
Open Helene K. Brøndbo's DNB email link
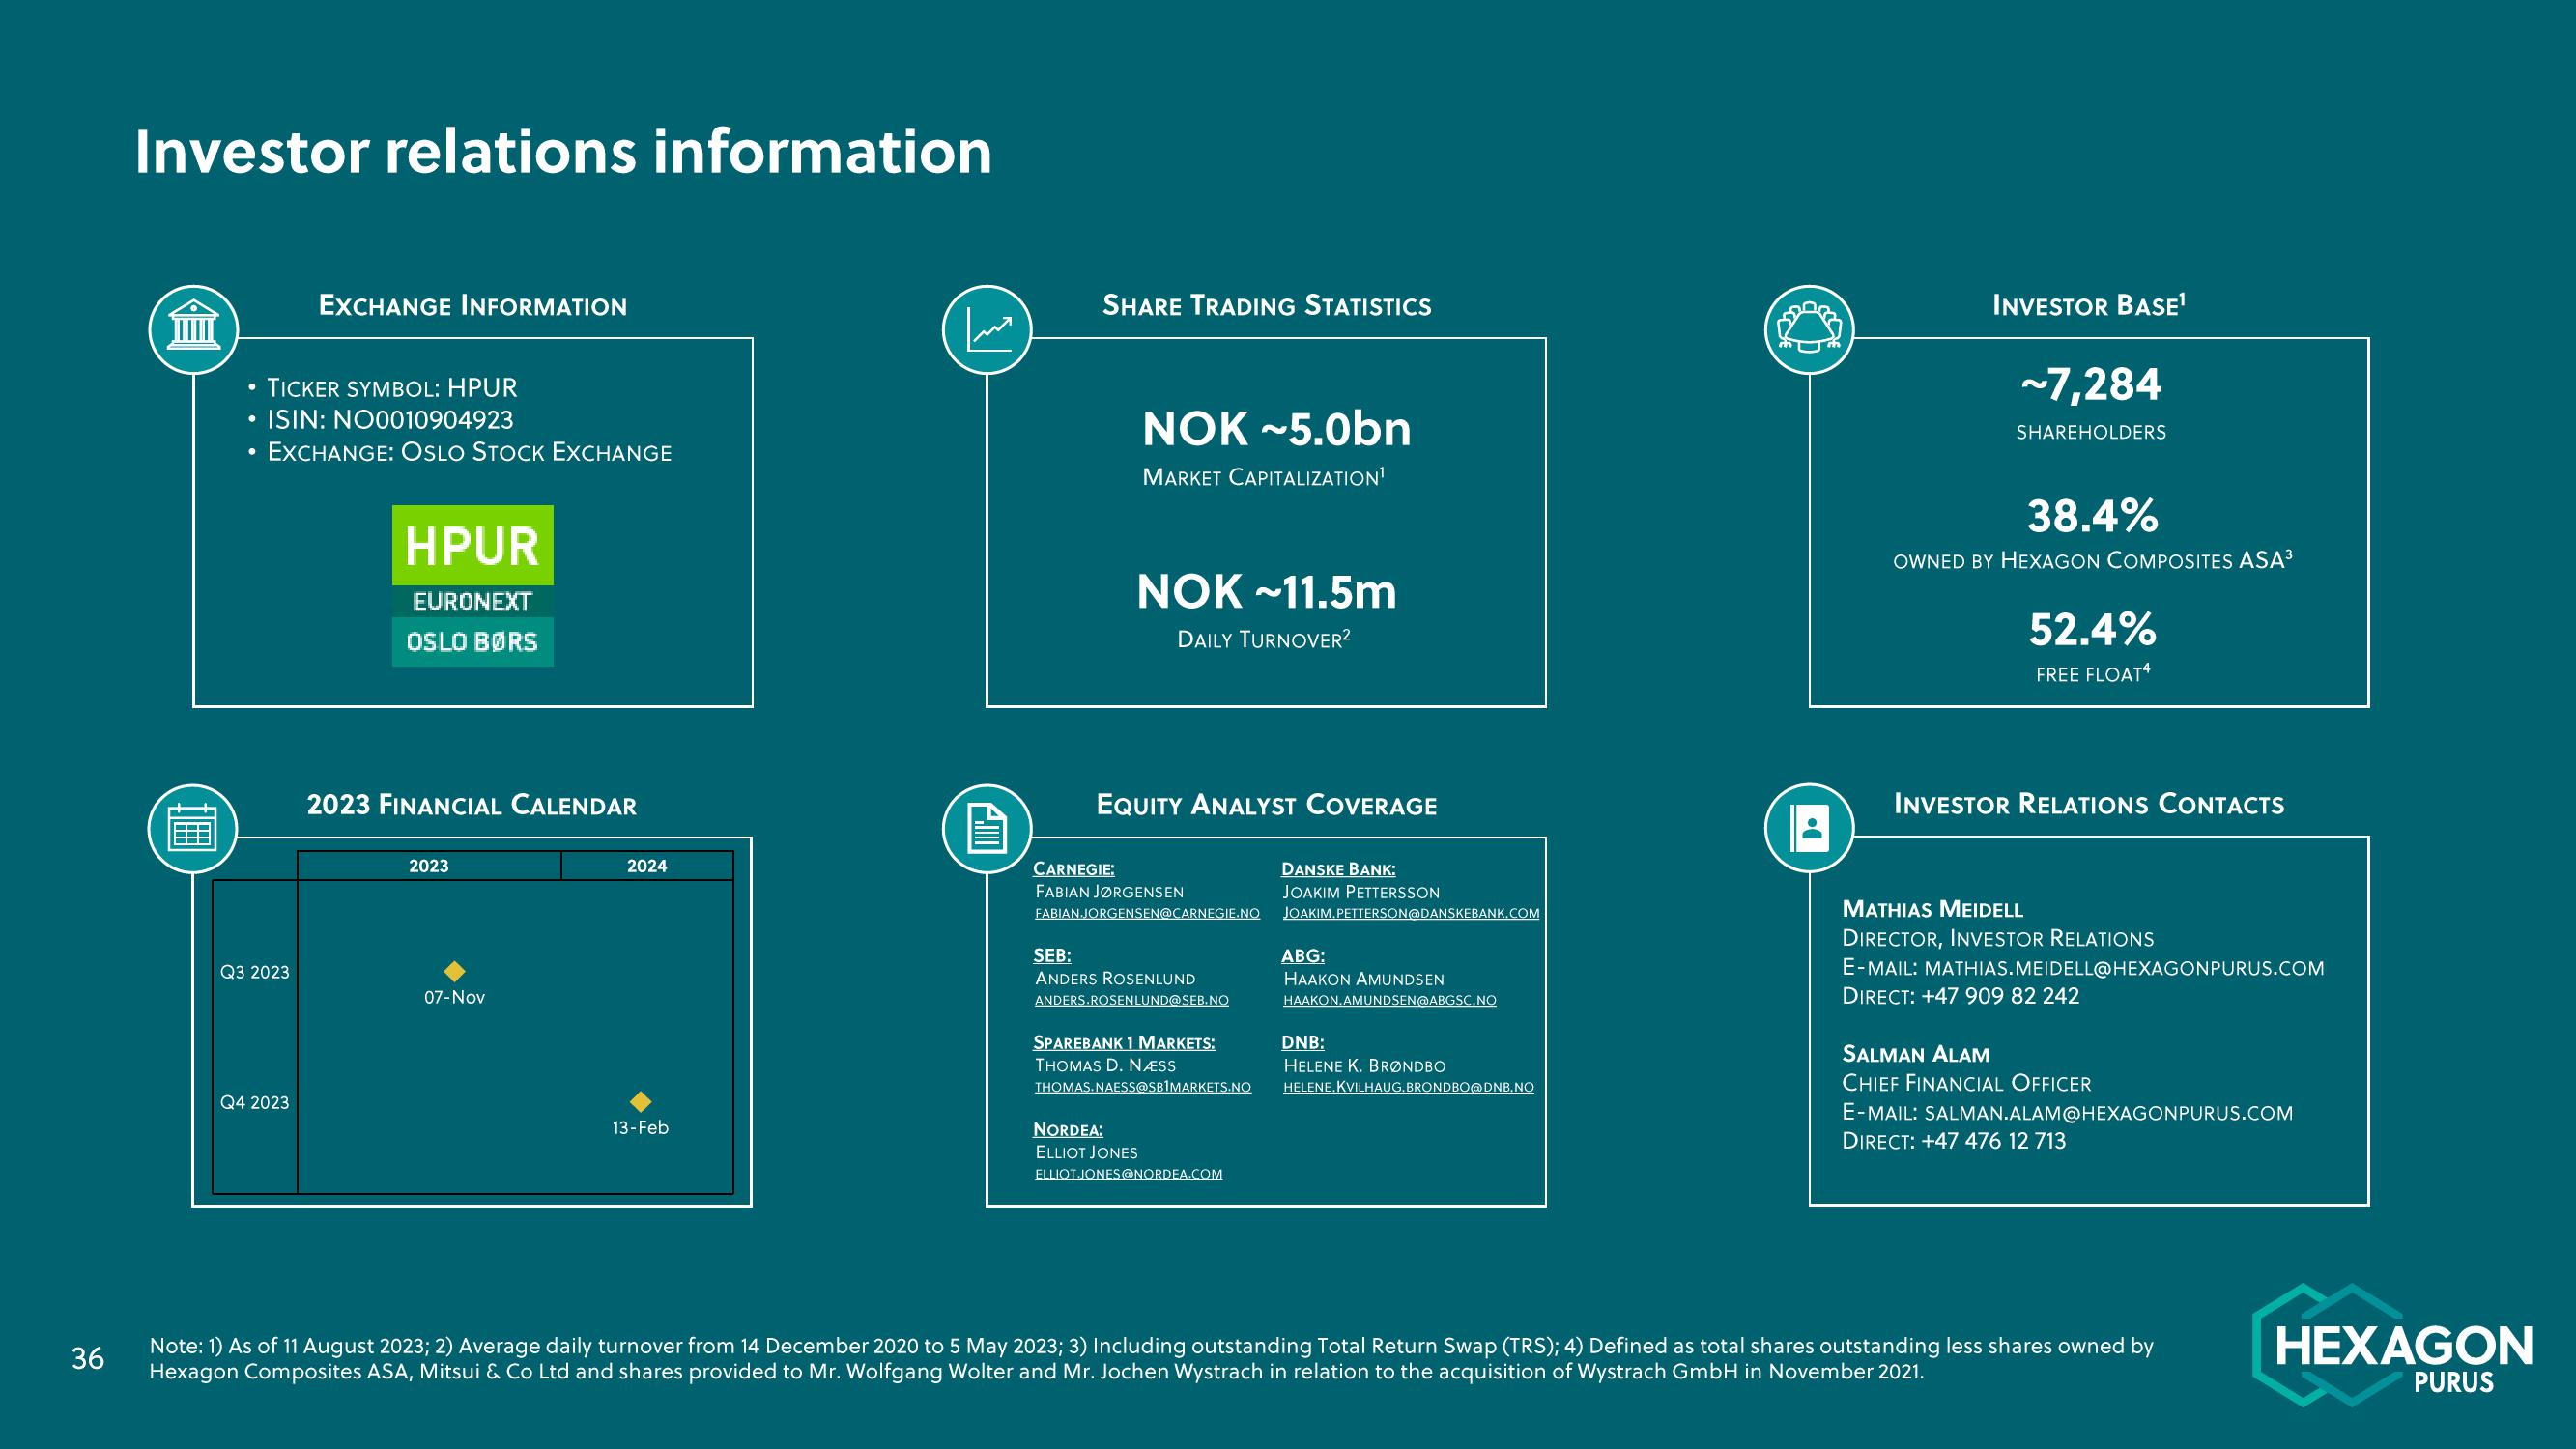pyautogui.click(x=1408, y=1087)
